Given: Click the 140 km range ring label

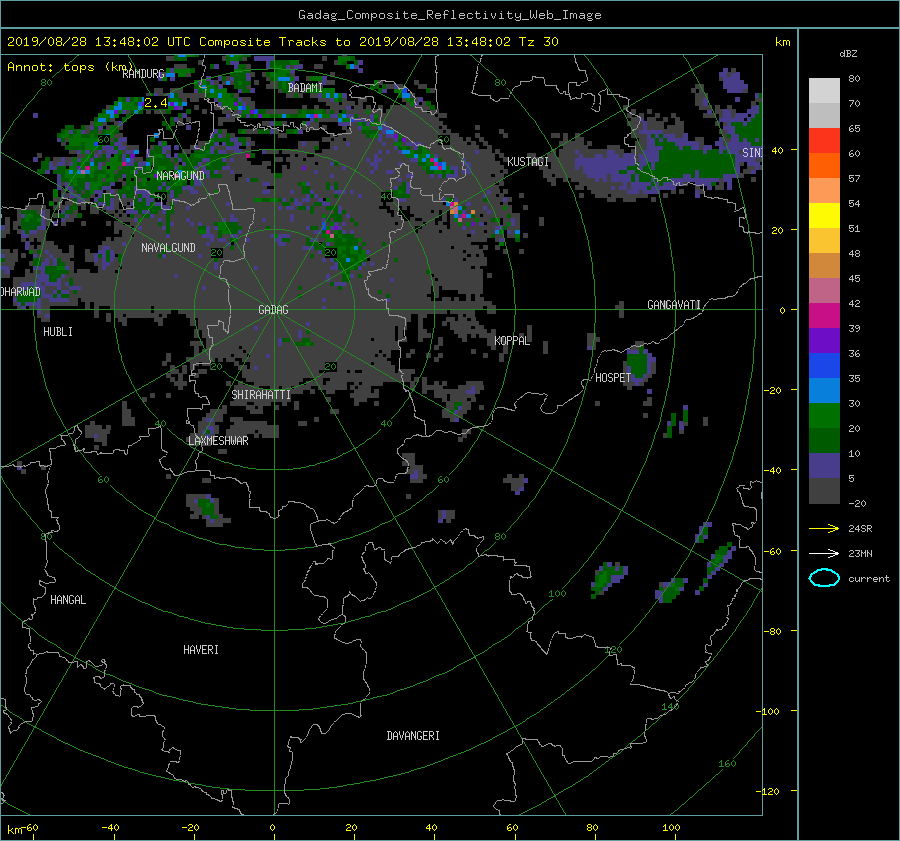Looking at the screenshot, I should [670, 707].
